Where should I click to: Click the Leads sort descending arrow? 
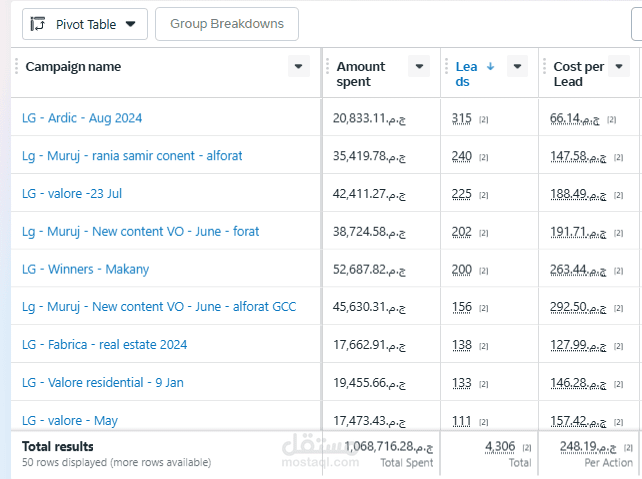click(x=491, y=66)
